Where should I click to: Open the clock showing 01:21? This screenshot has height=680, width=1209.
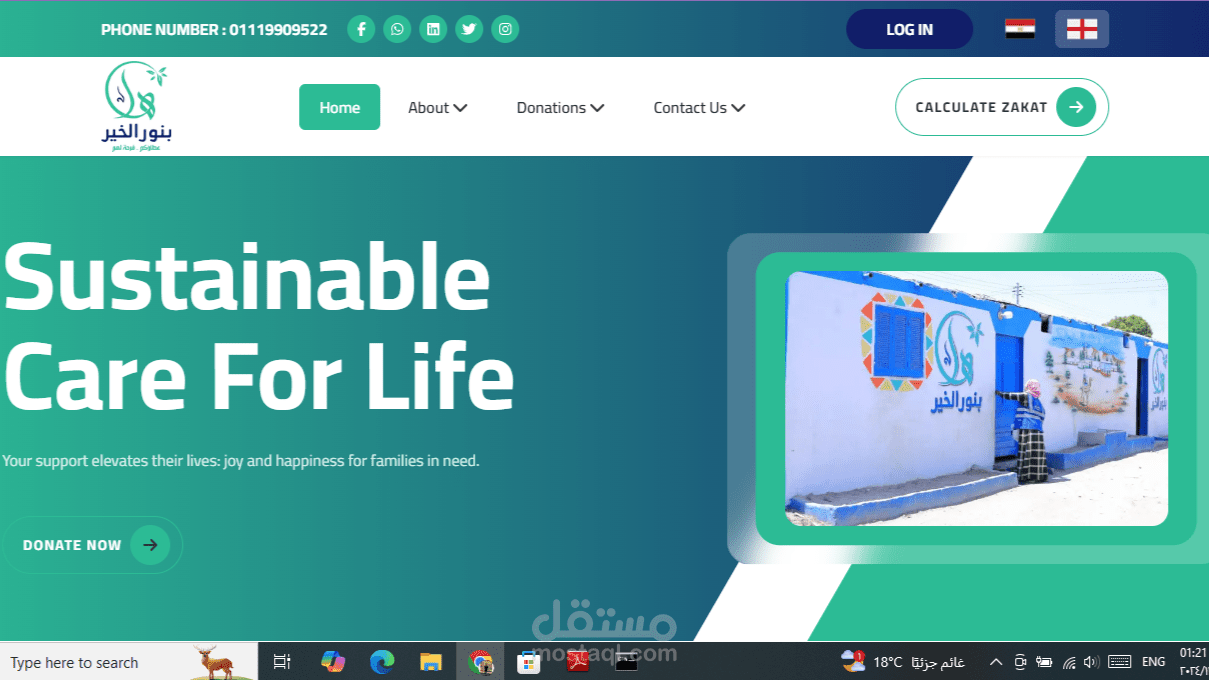click(x=1193, y=661)
